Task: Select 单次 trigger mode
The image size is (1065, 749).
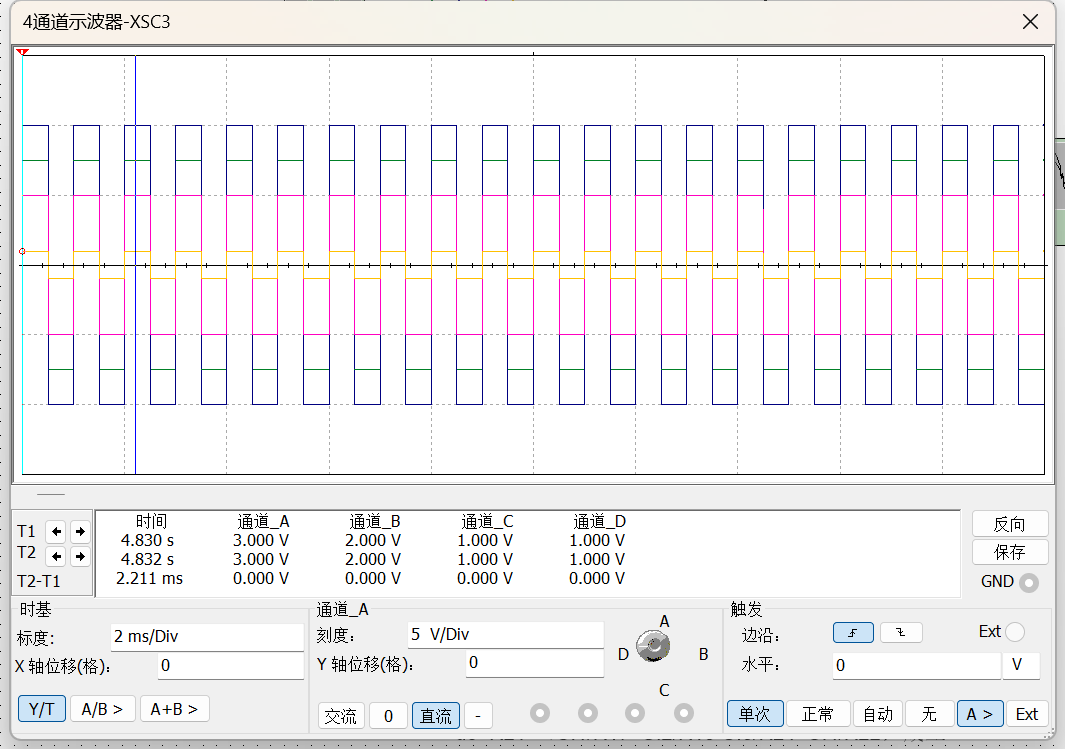Action: coord(755,714)
